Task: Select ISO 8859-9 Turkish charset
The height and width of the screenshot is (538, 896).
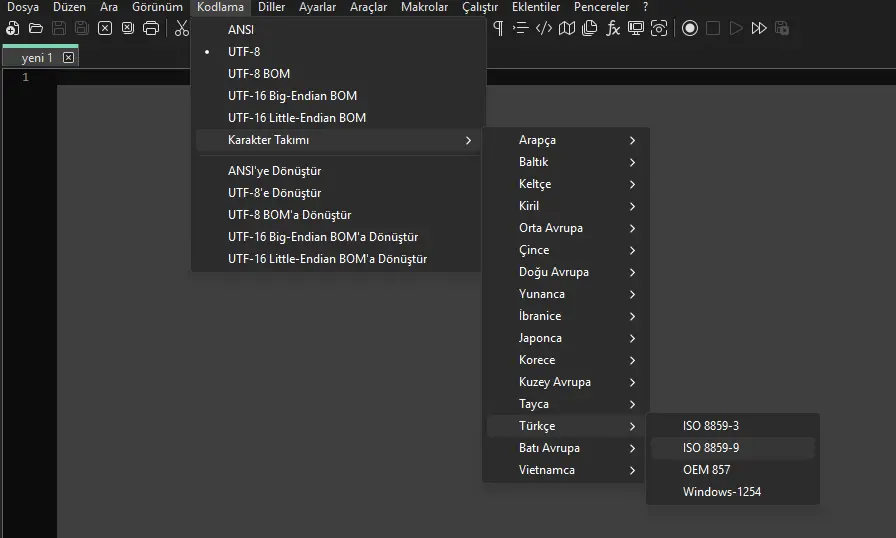Action: pyautogui.click(x=733, y=448)
